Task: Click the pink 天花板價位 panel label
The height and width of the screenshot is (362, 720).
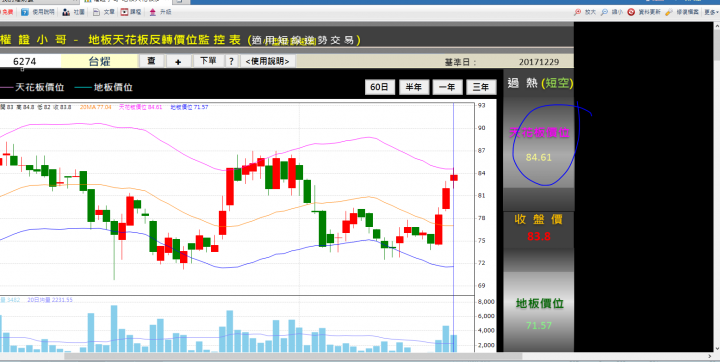Action: point(539,133)
